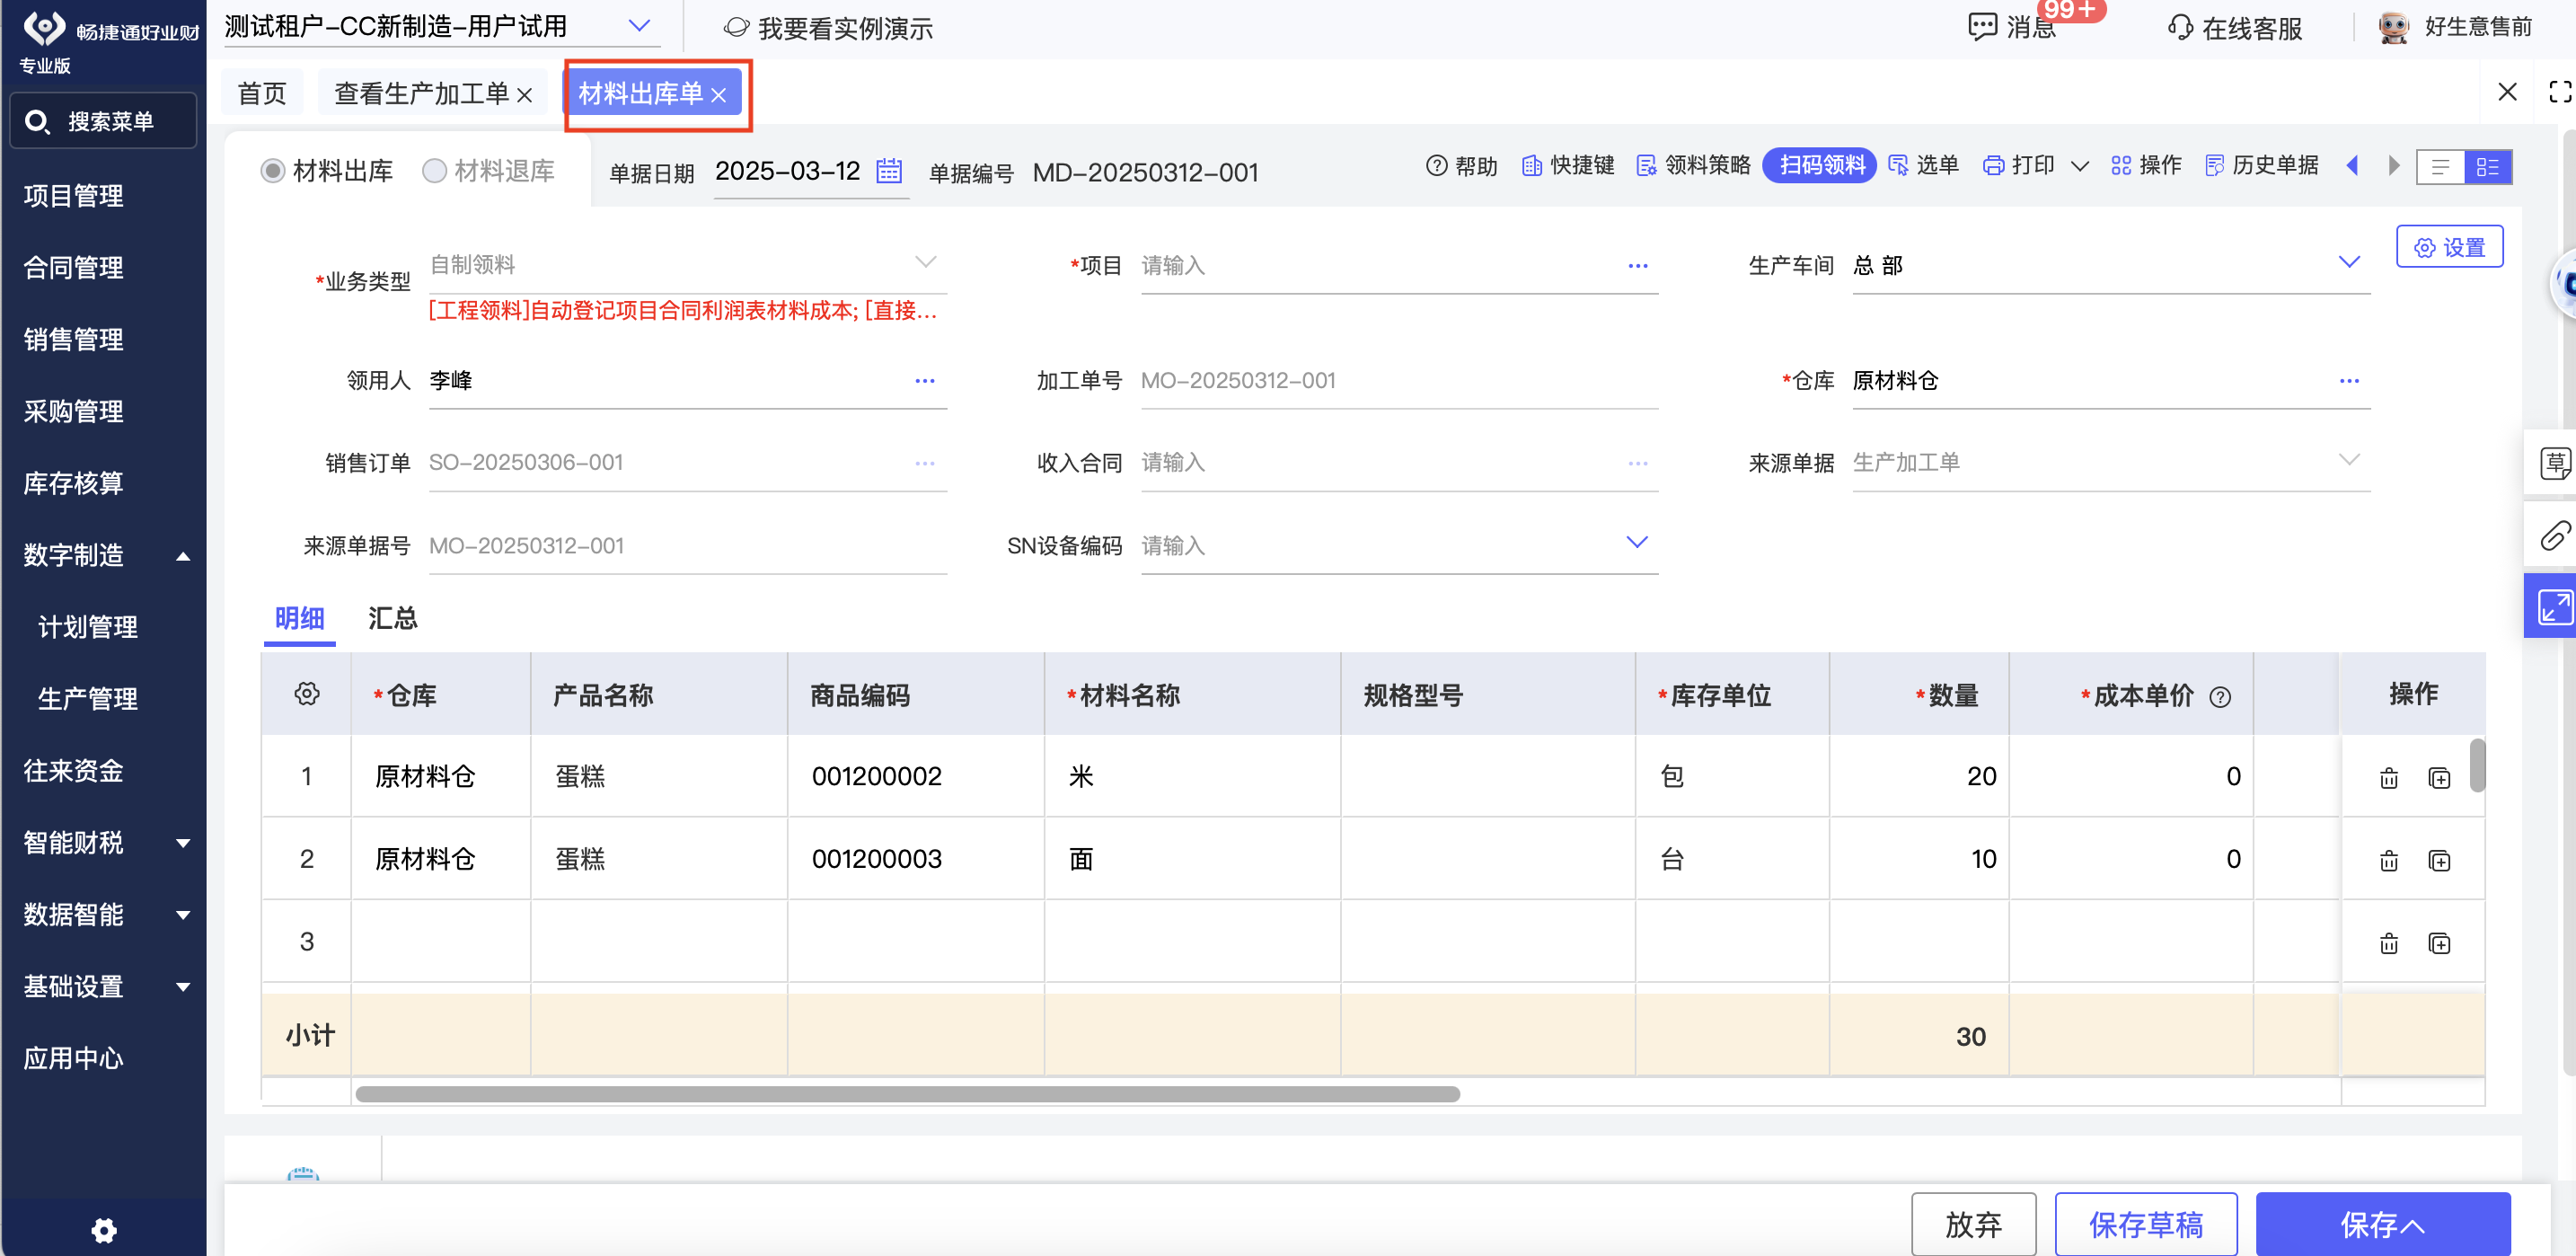Click the 设置 settings button
Viewport: 2576px width, 1256px height.
click(2449, 247)
